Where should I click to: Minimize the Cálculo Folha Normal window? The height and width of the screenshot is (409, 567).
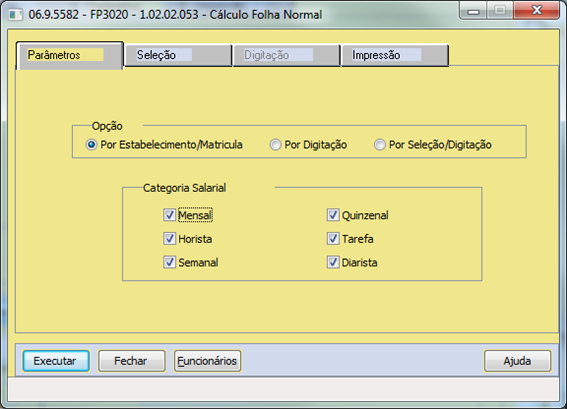473,11
